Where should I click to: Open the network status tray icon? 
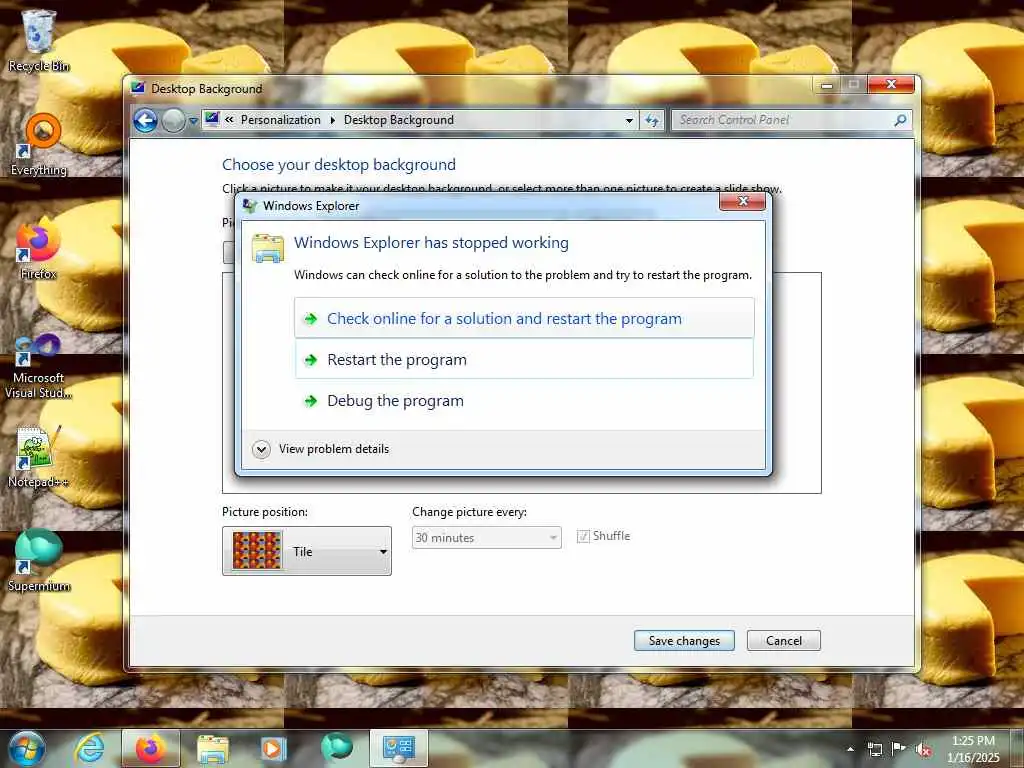click(x=874, y=749)
